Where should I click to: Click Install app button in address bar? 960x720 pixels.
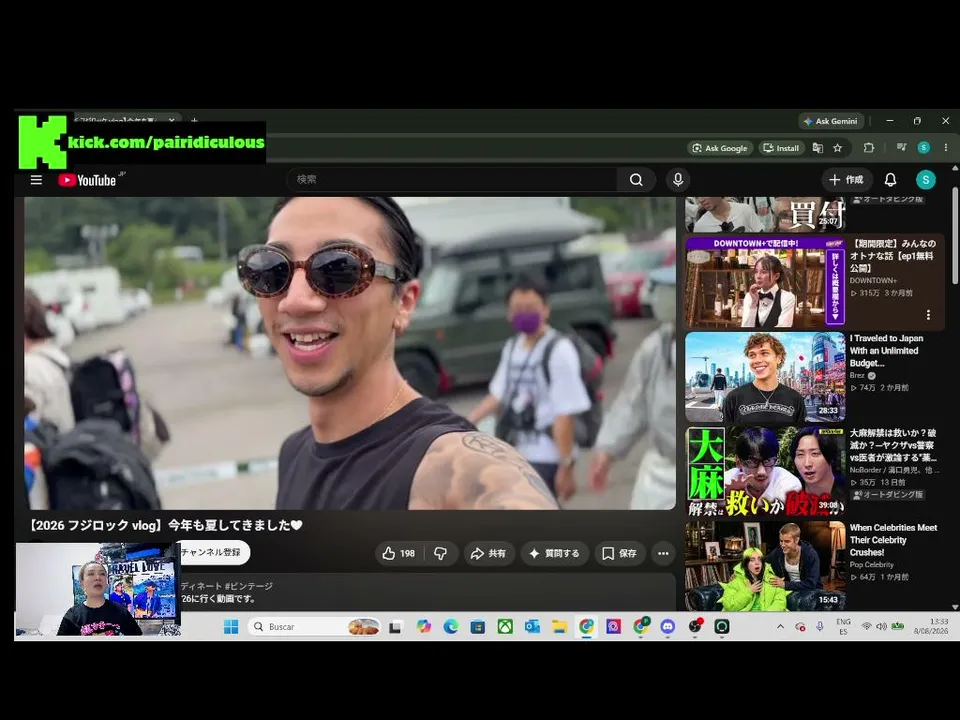click(781, 148)
